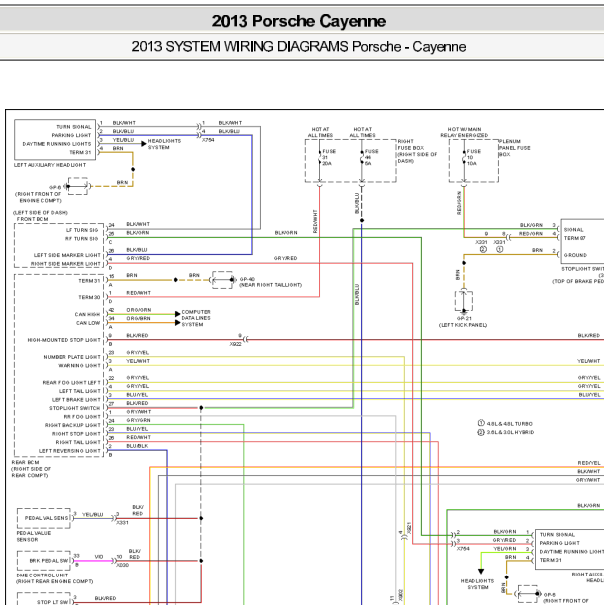Screen dimensions: 604x605
Task: Click the "ORG/GRN" wire color label
Action: click(139, 310)
